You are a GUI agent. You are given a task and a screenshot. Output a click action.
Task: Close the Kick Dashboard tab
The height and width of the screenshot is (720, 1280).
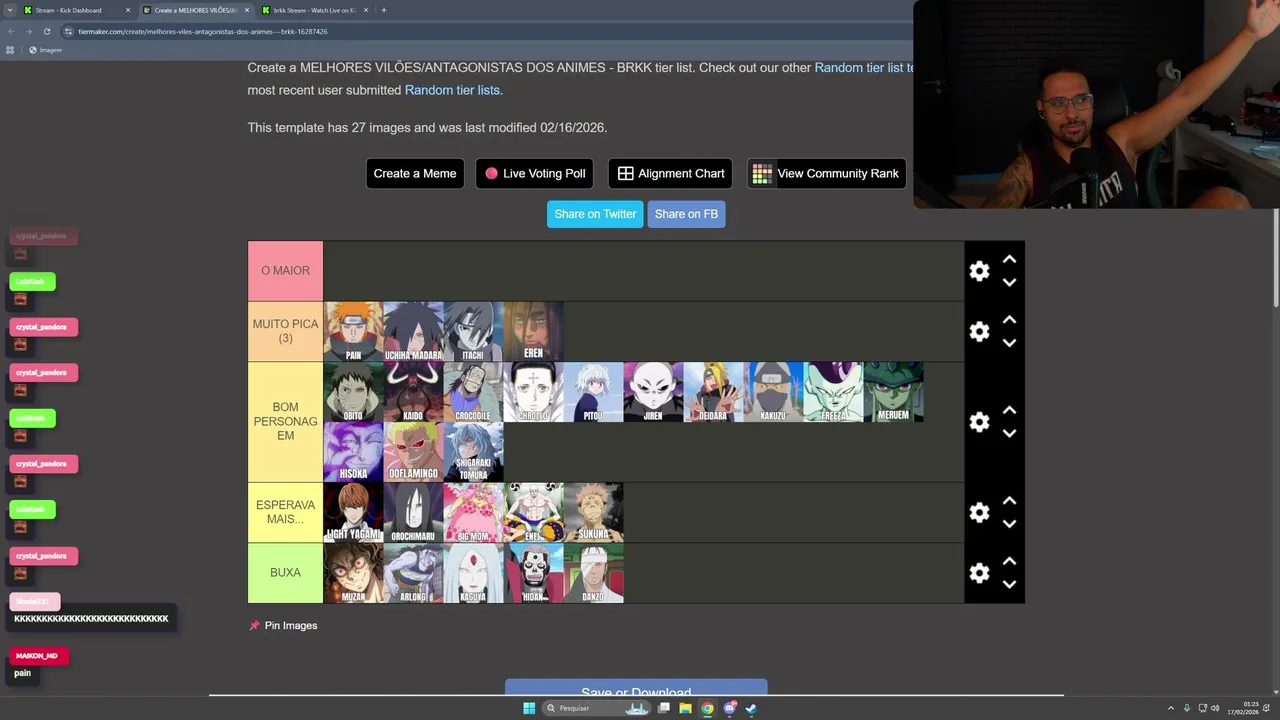[128, 10]
